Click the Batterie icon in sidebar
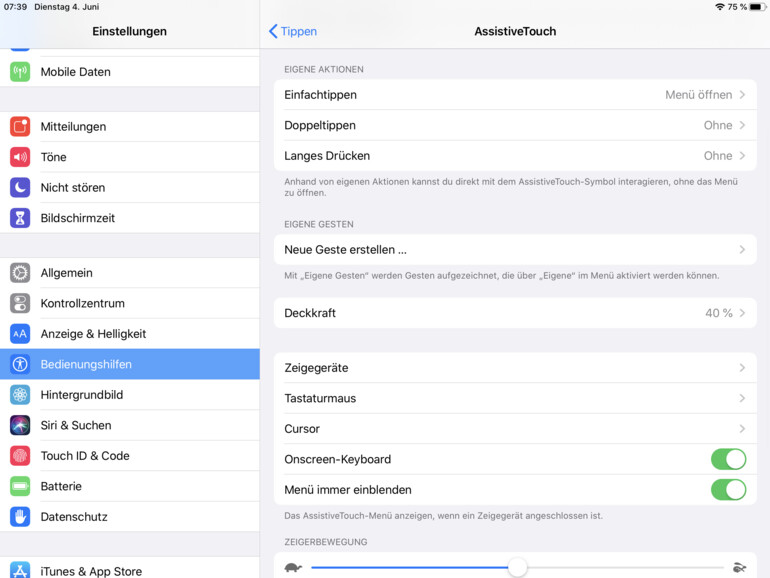Image resolution: width=770 pixels, height=578 pixels. (20, 486)
